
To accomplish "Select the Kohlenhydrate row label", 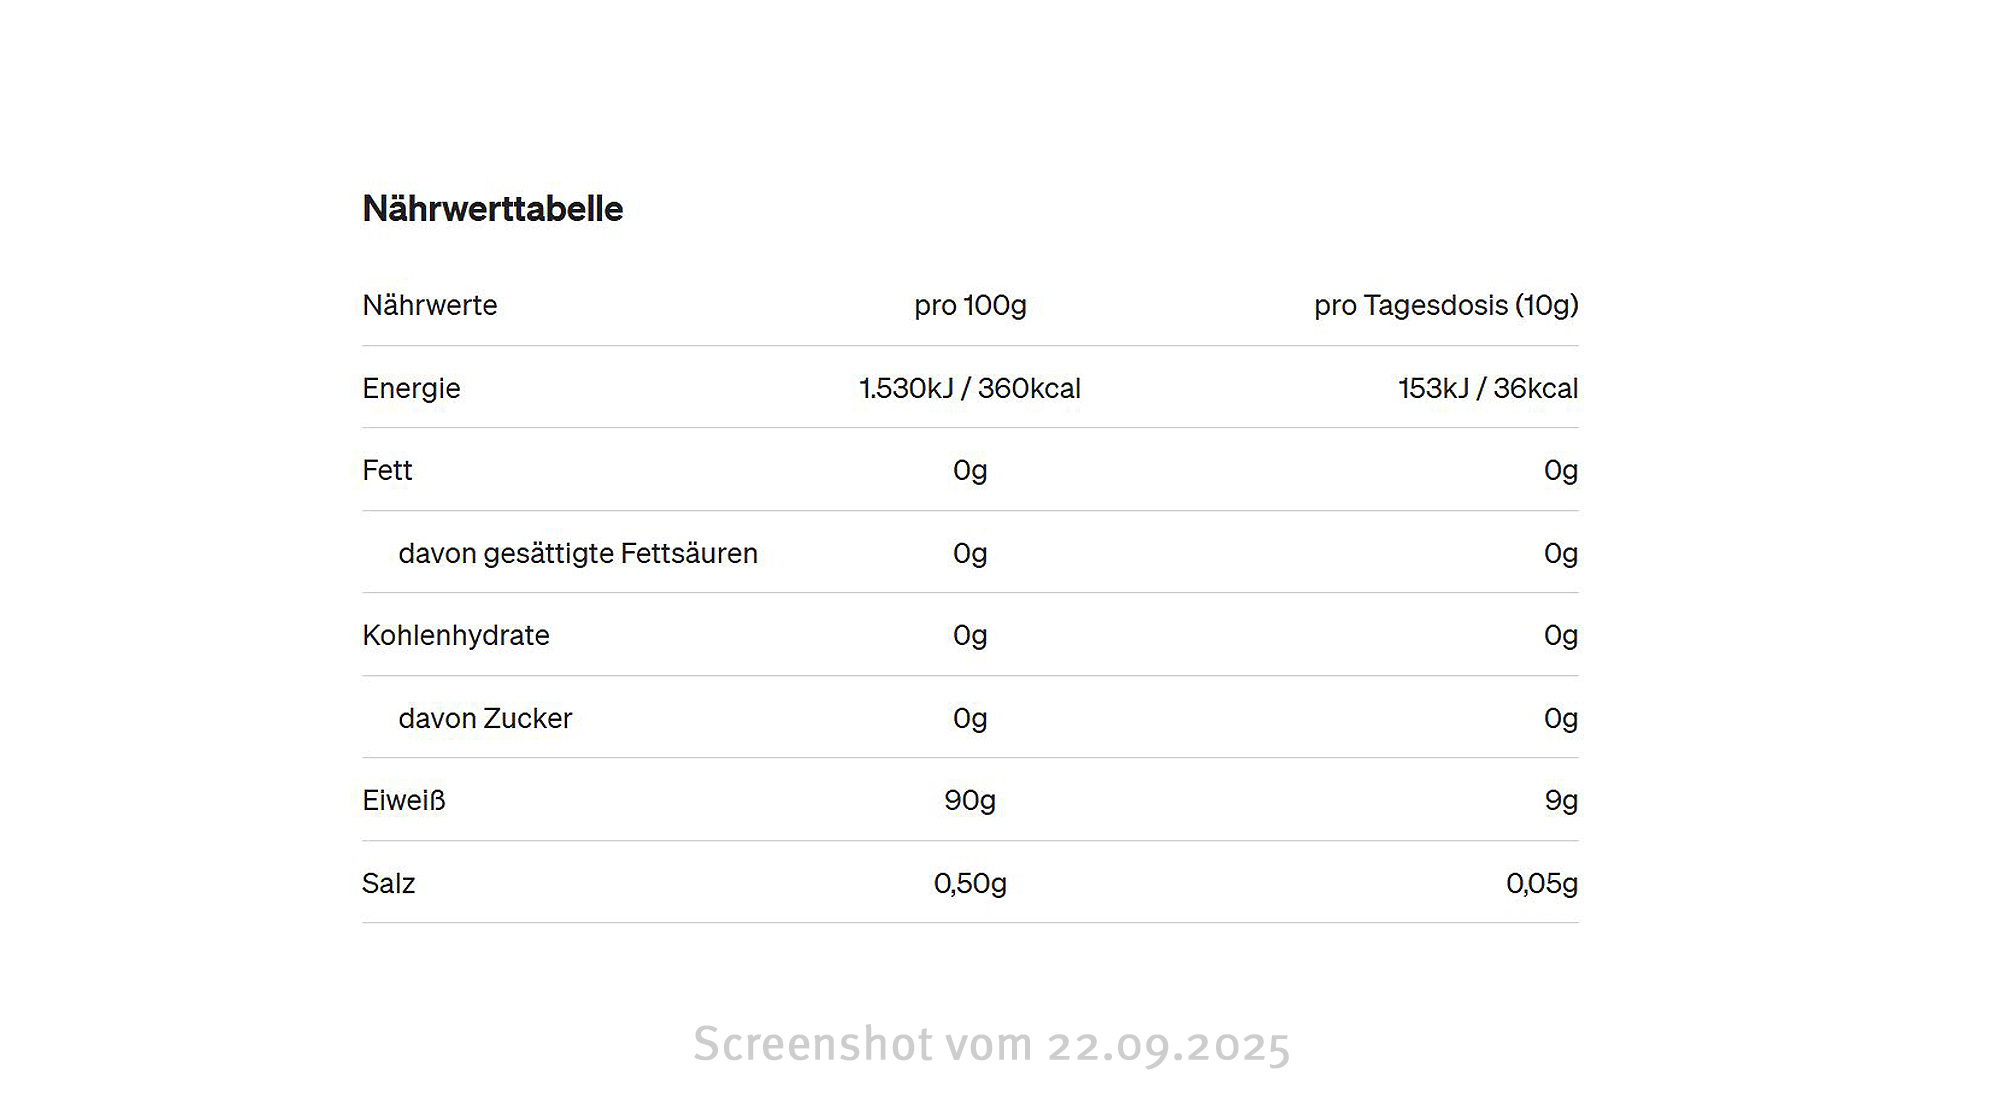I will pyautogui.click(x=455, y=635).
